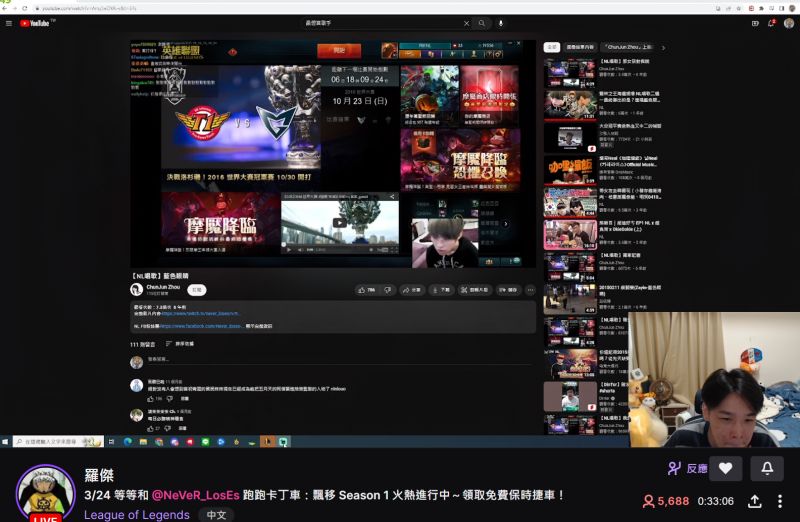Open the video more-actions ellipsis
Image resolution: width=800 pixels, height=522 pixels.
pos(531,290)
